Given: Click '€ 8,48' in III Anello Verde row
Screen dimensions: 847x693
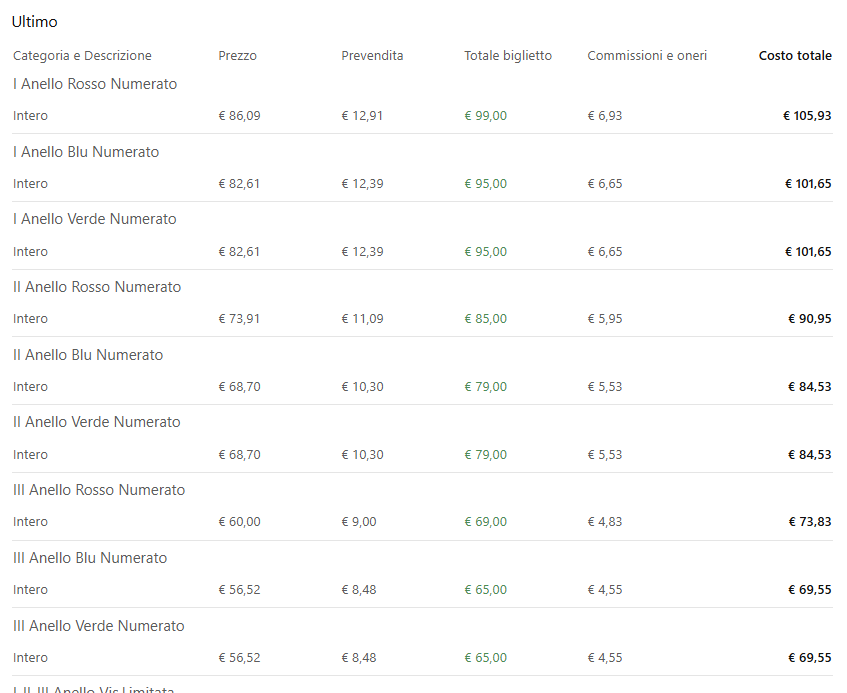Looking at the screenshot, I should pos(359,658).
